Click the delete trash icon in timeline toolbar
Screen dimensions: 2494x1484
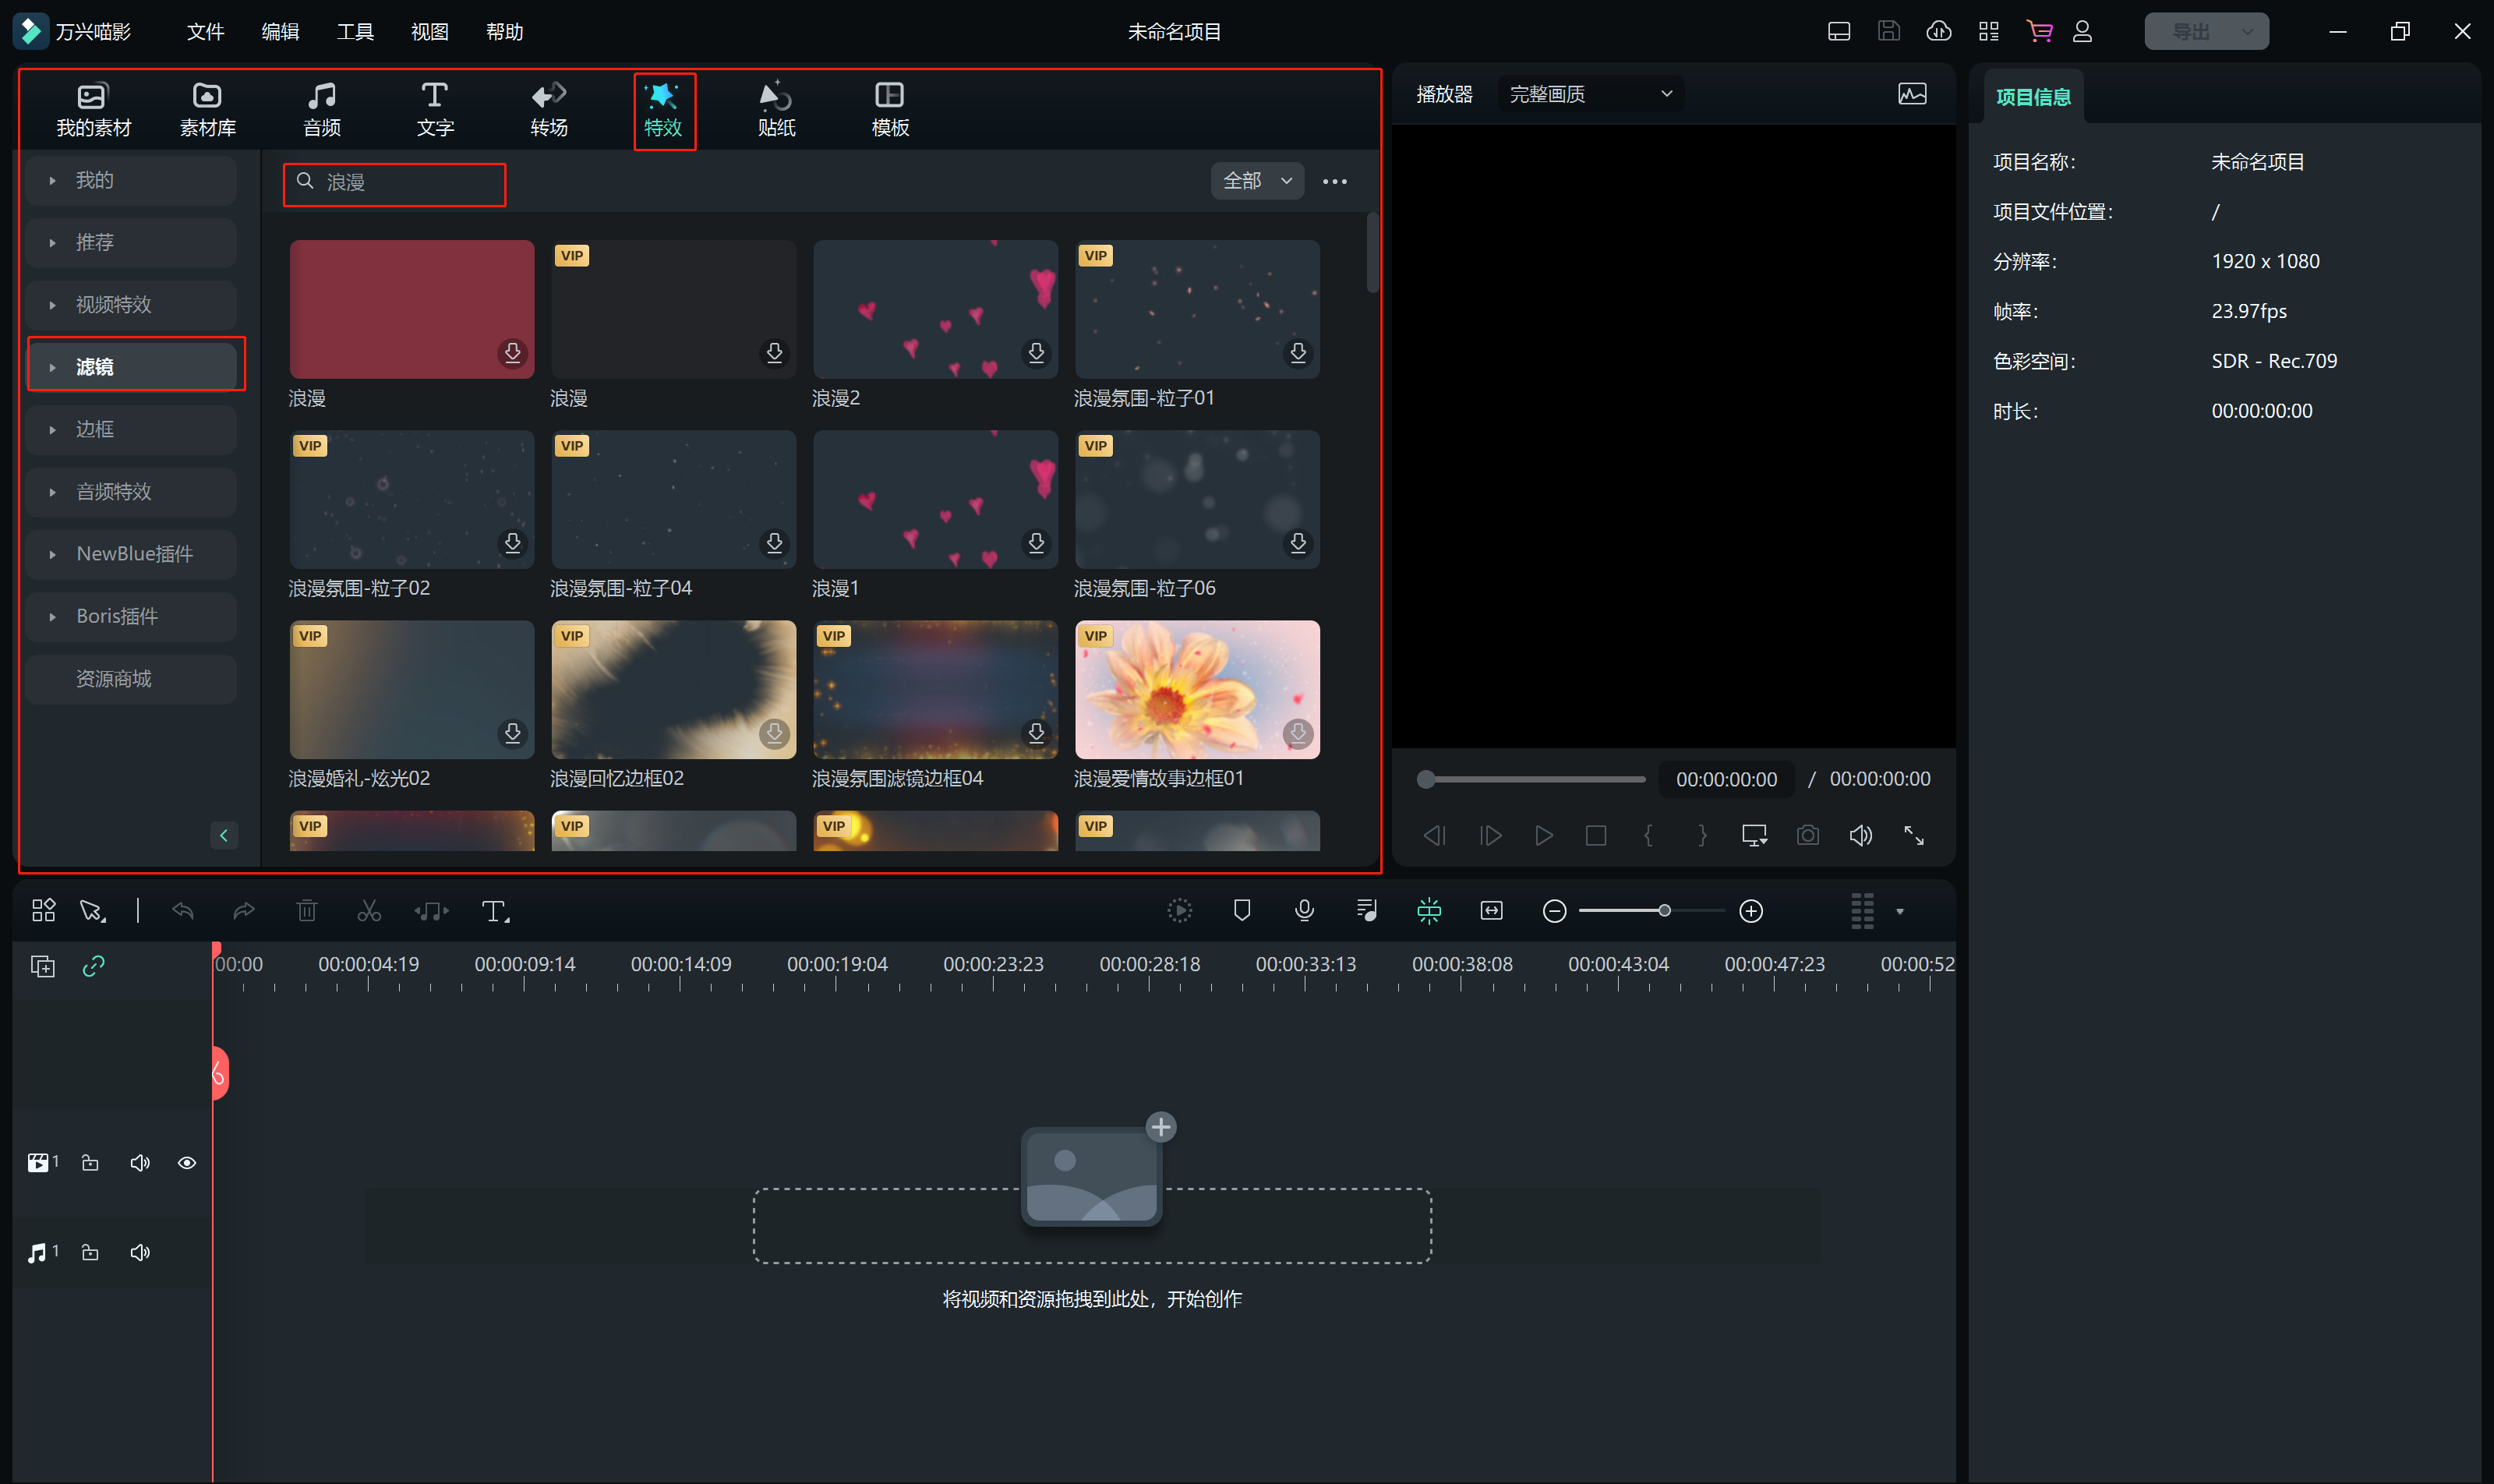click(x=307, y=911)
